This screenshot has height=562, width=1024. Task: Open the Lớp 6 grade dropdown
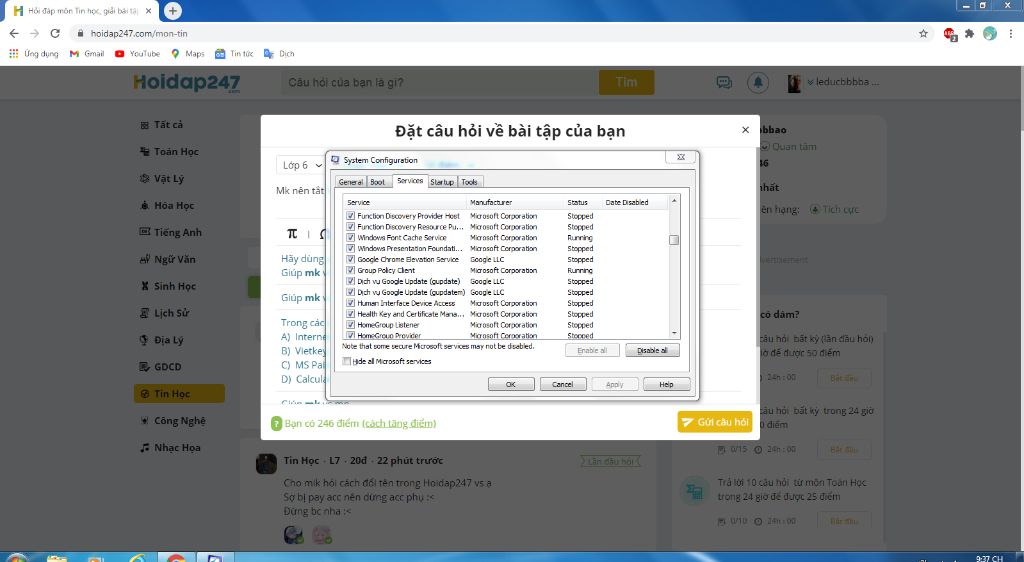pyautogui.click(x=301, y=165)
